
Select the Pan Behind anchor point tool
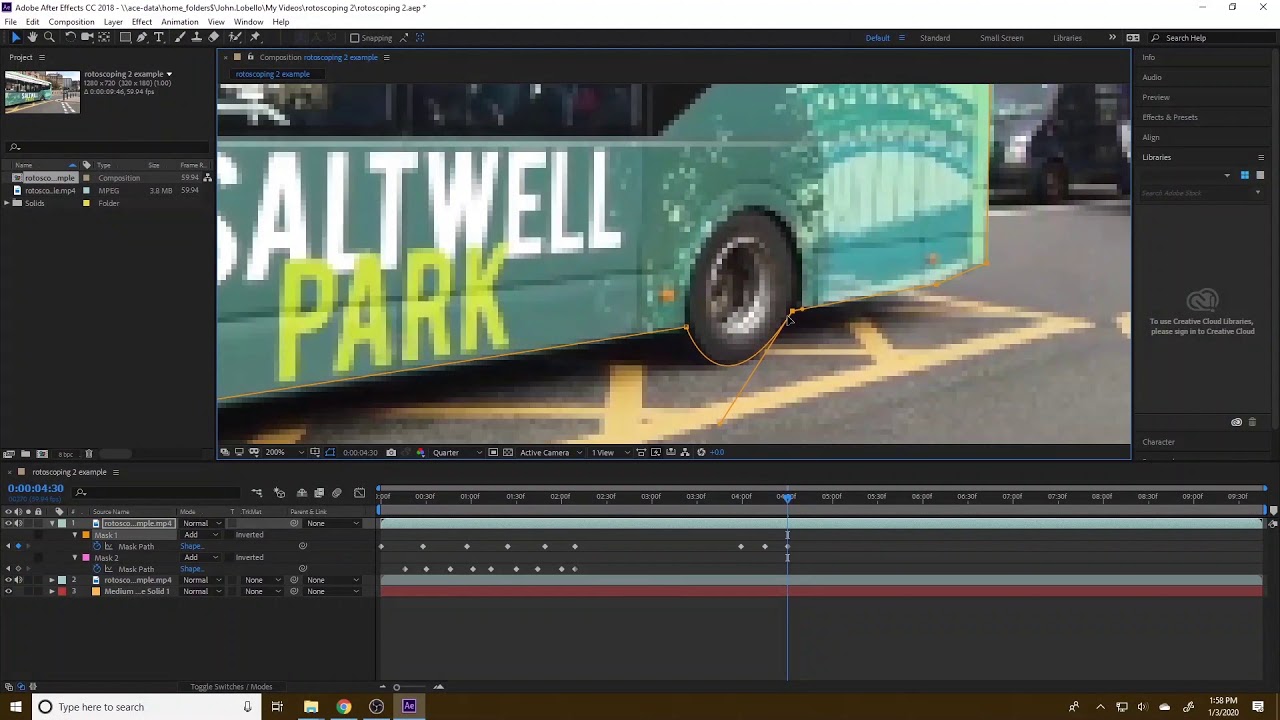point(104,37)
